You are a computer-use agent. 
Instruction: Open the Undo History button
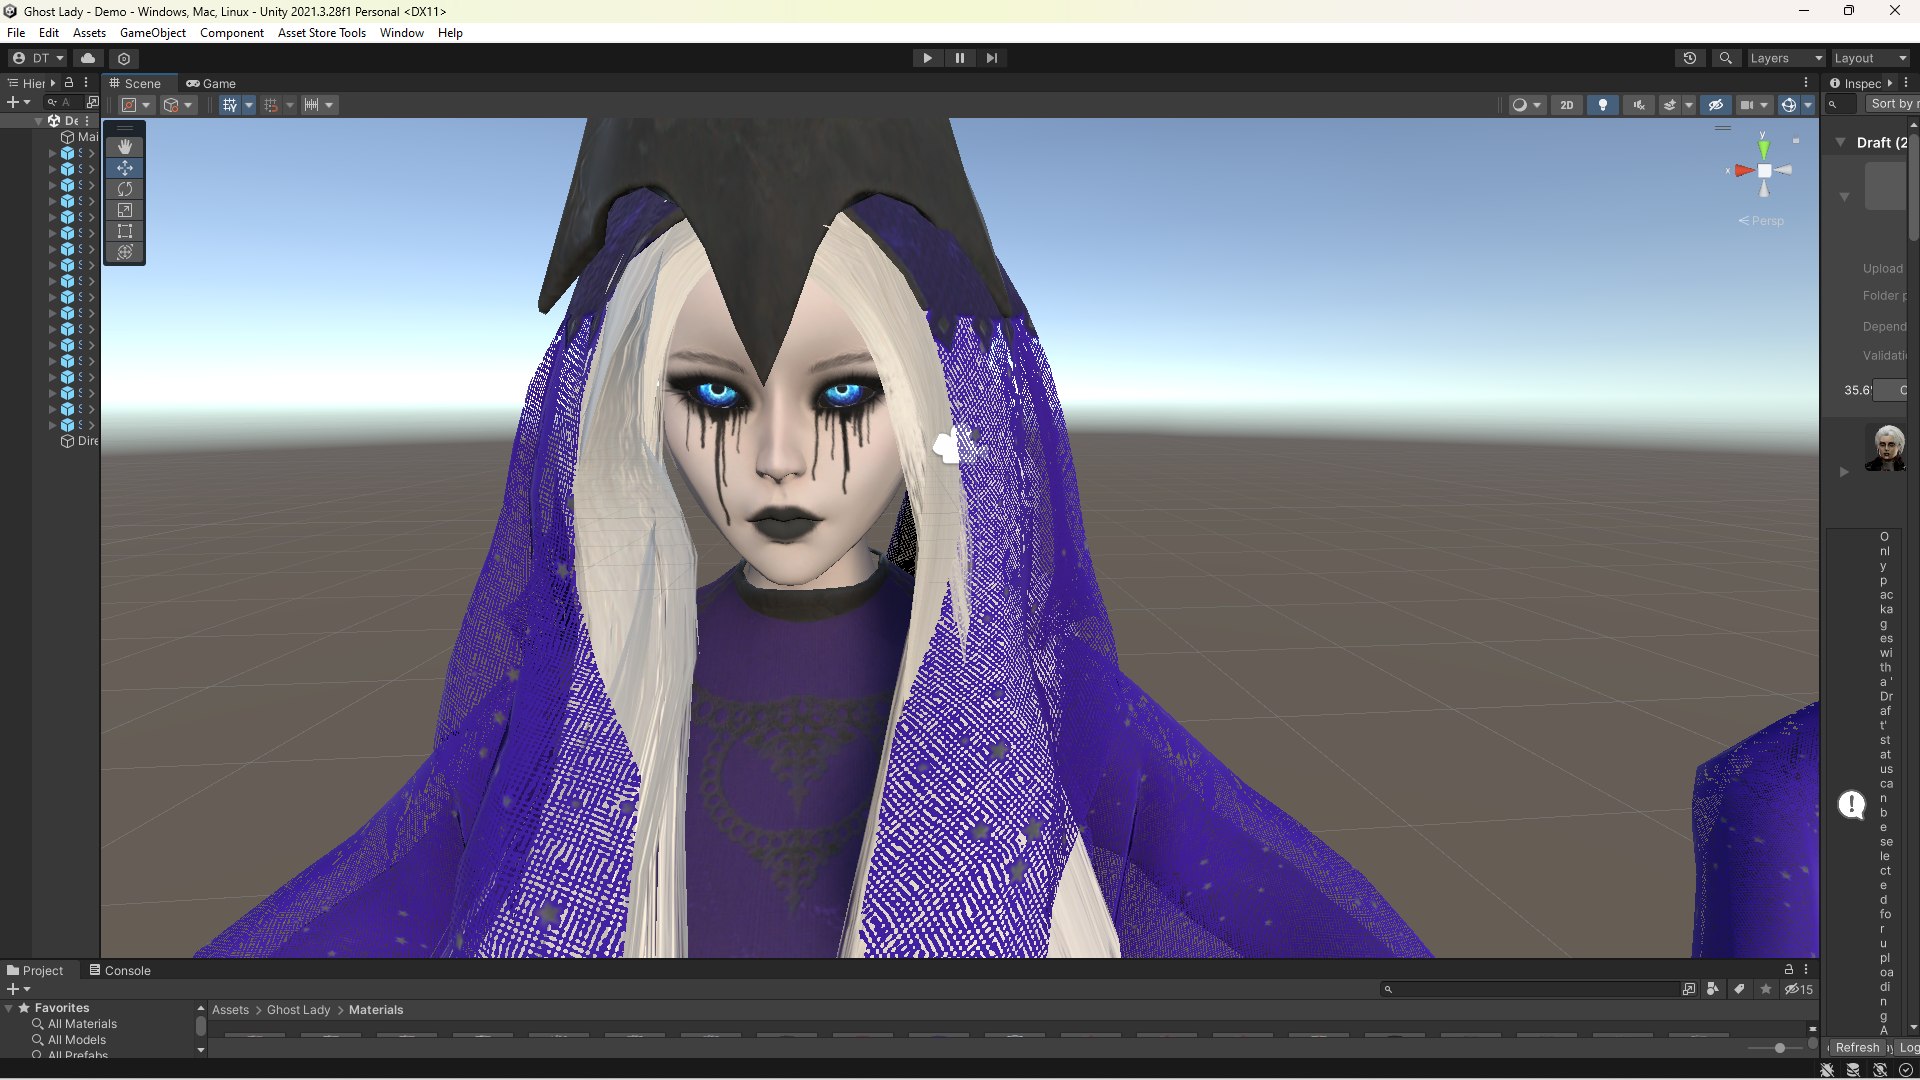[1690, 58]
